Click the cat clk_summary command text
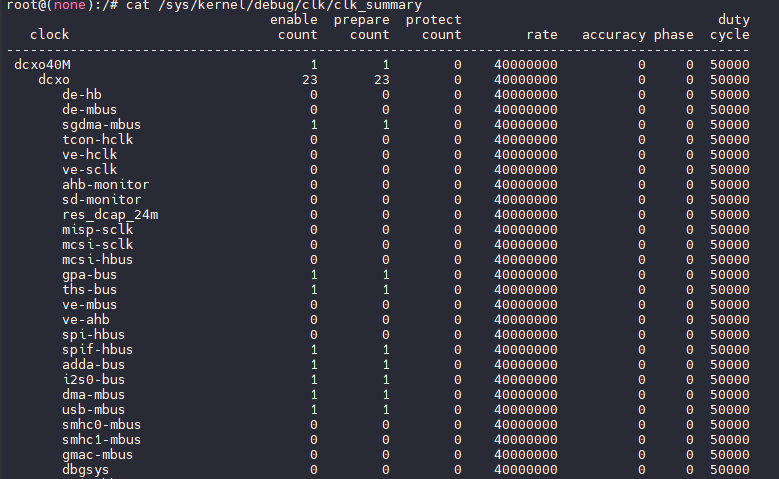 click(x=274, y=5)
